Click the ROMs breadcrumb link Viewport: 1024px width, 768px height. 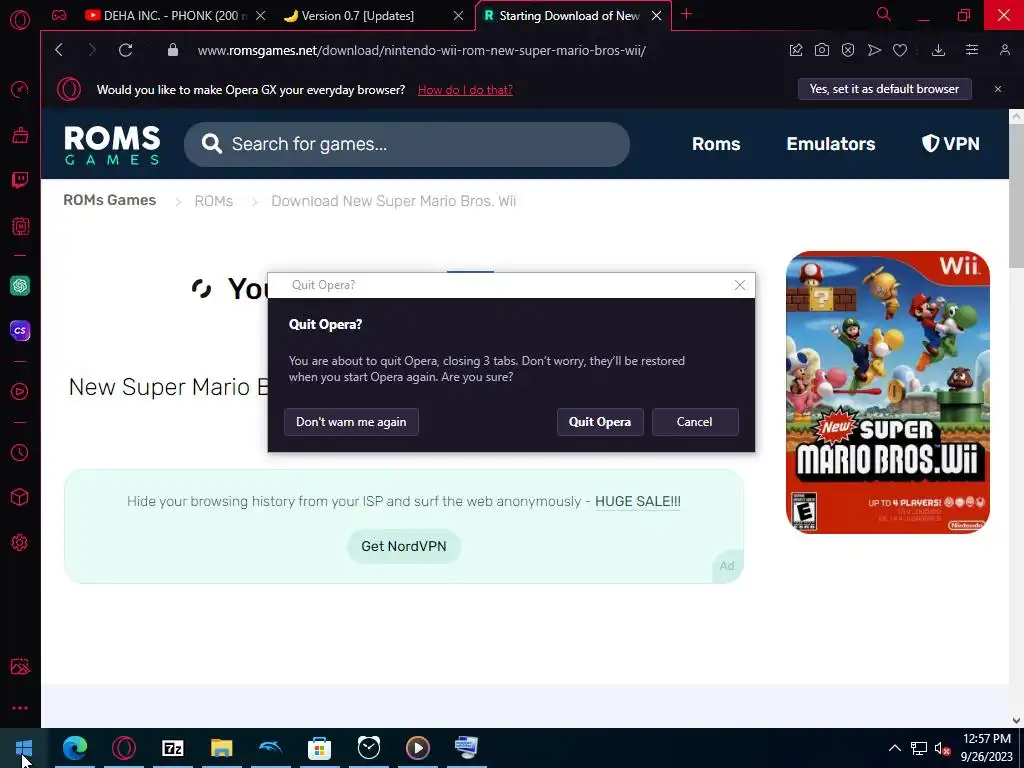(214, 201)
